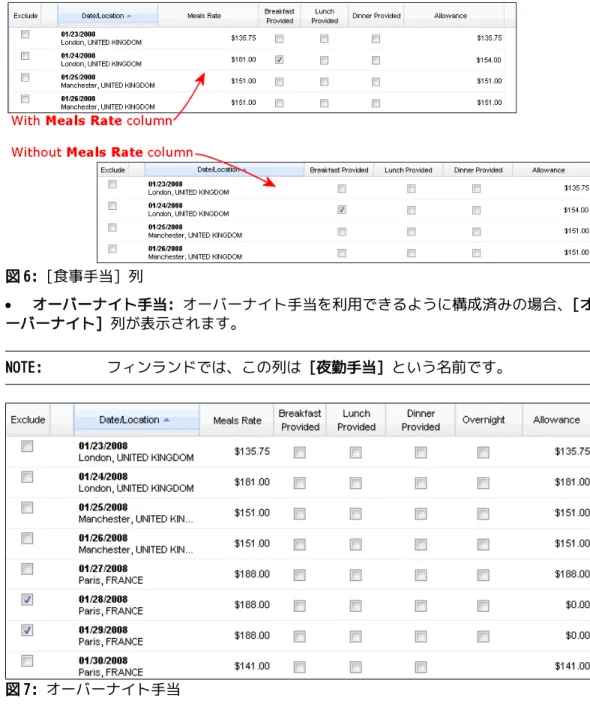Click the $141.00 meals rate value

(252, 666)
